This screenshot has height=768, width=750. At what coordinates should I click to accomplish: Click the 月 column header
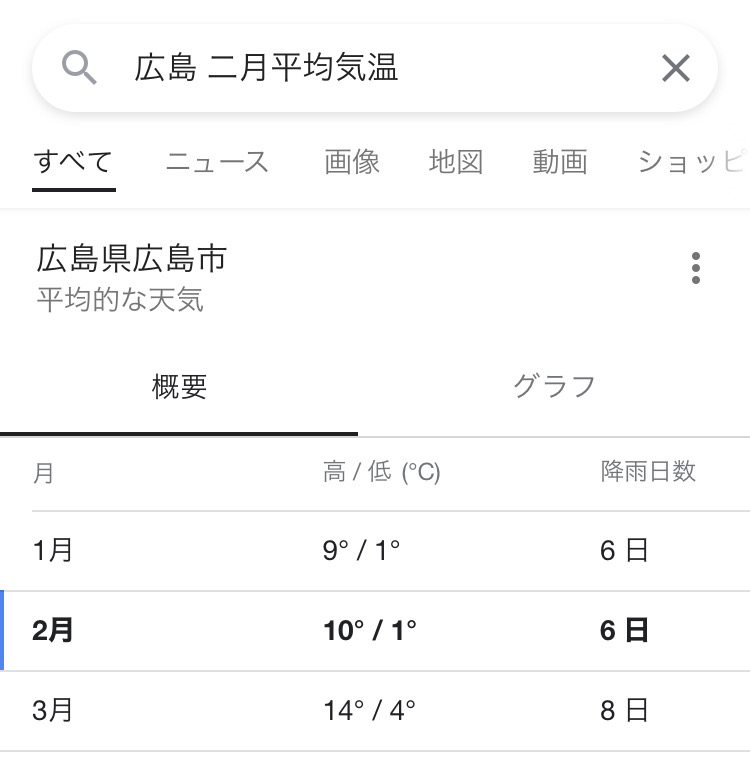[x=44, y=473]
